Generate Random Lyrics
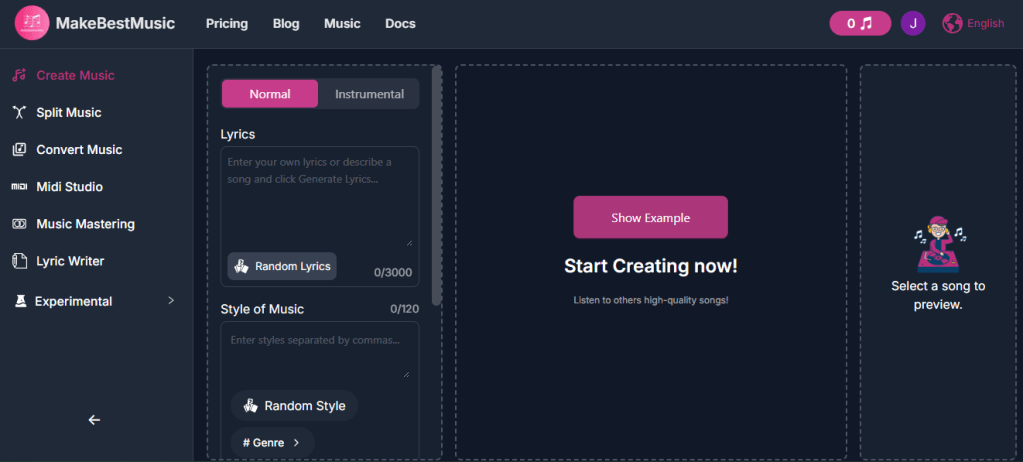The image size is (1023, 462). tap(282, 266)
